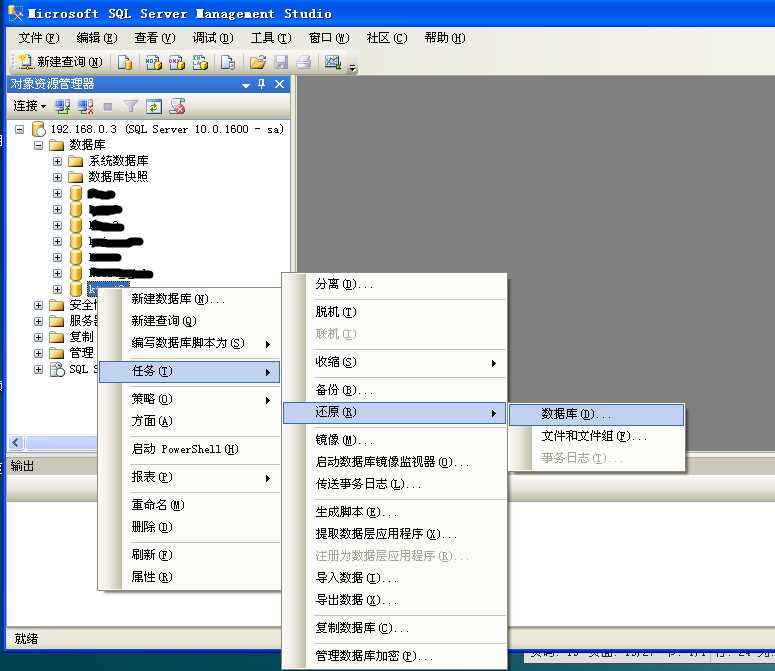Choose 新建数据库(N)... in context menu
The width and height of the screenshot is (775, 671).
pyautogui.click(x=189, y=299)
